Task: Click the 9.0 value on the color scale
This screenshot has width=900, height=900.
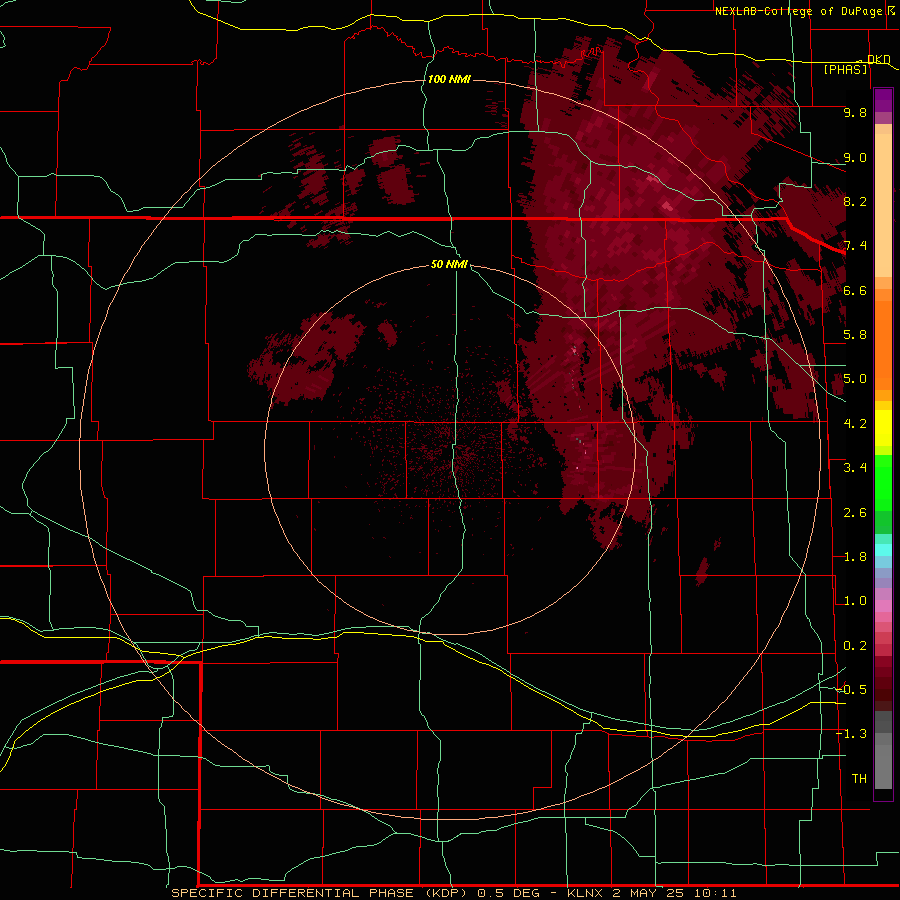Action: 855,157
